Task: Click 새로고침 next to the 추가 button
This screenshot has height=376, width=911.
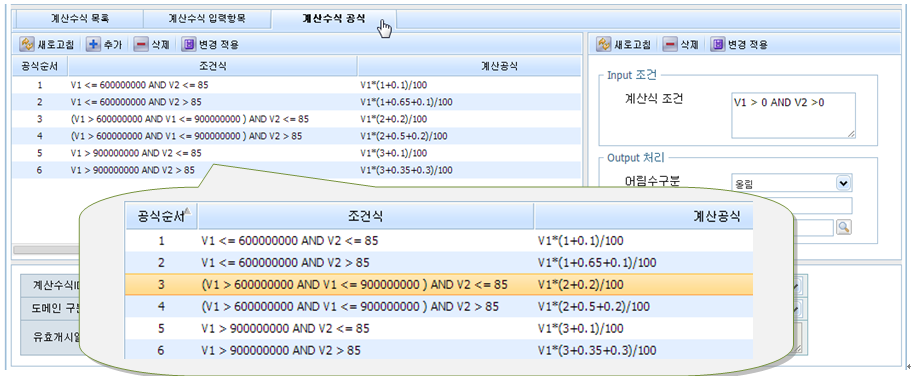Action: (47, 44)
